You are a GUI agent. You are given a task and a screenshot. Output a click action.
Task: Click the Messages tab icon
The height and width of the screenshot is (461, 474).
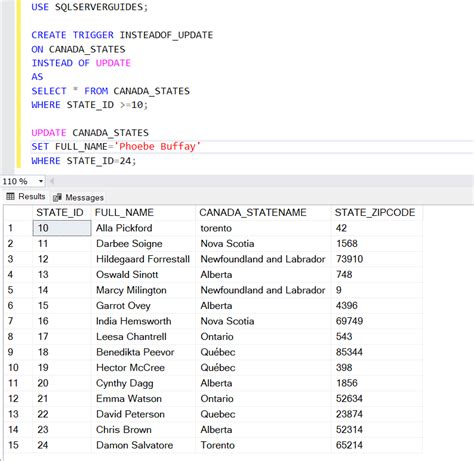57,197
